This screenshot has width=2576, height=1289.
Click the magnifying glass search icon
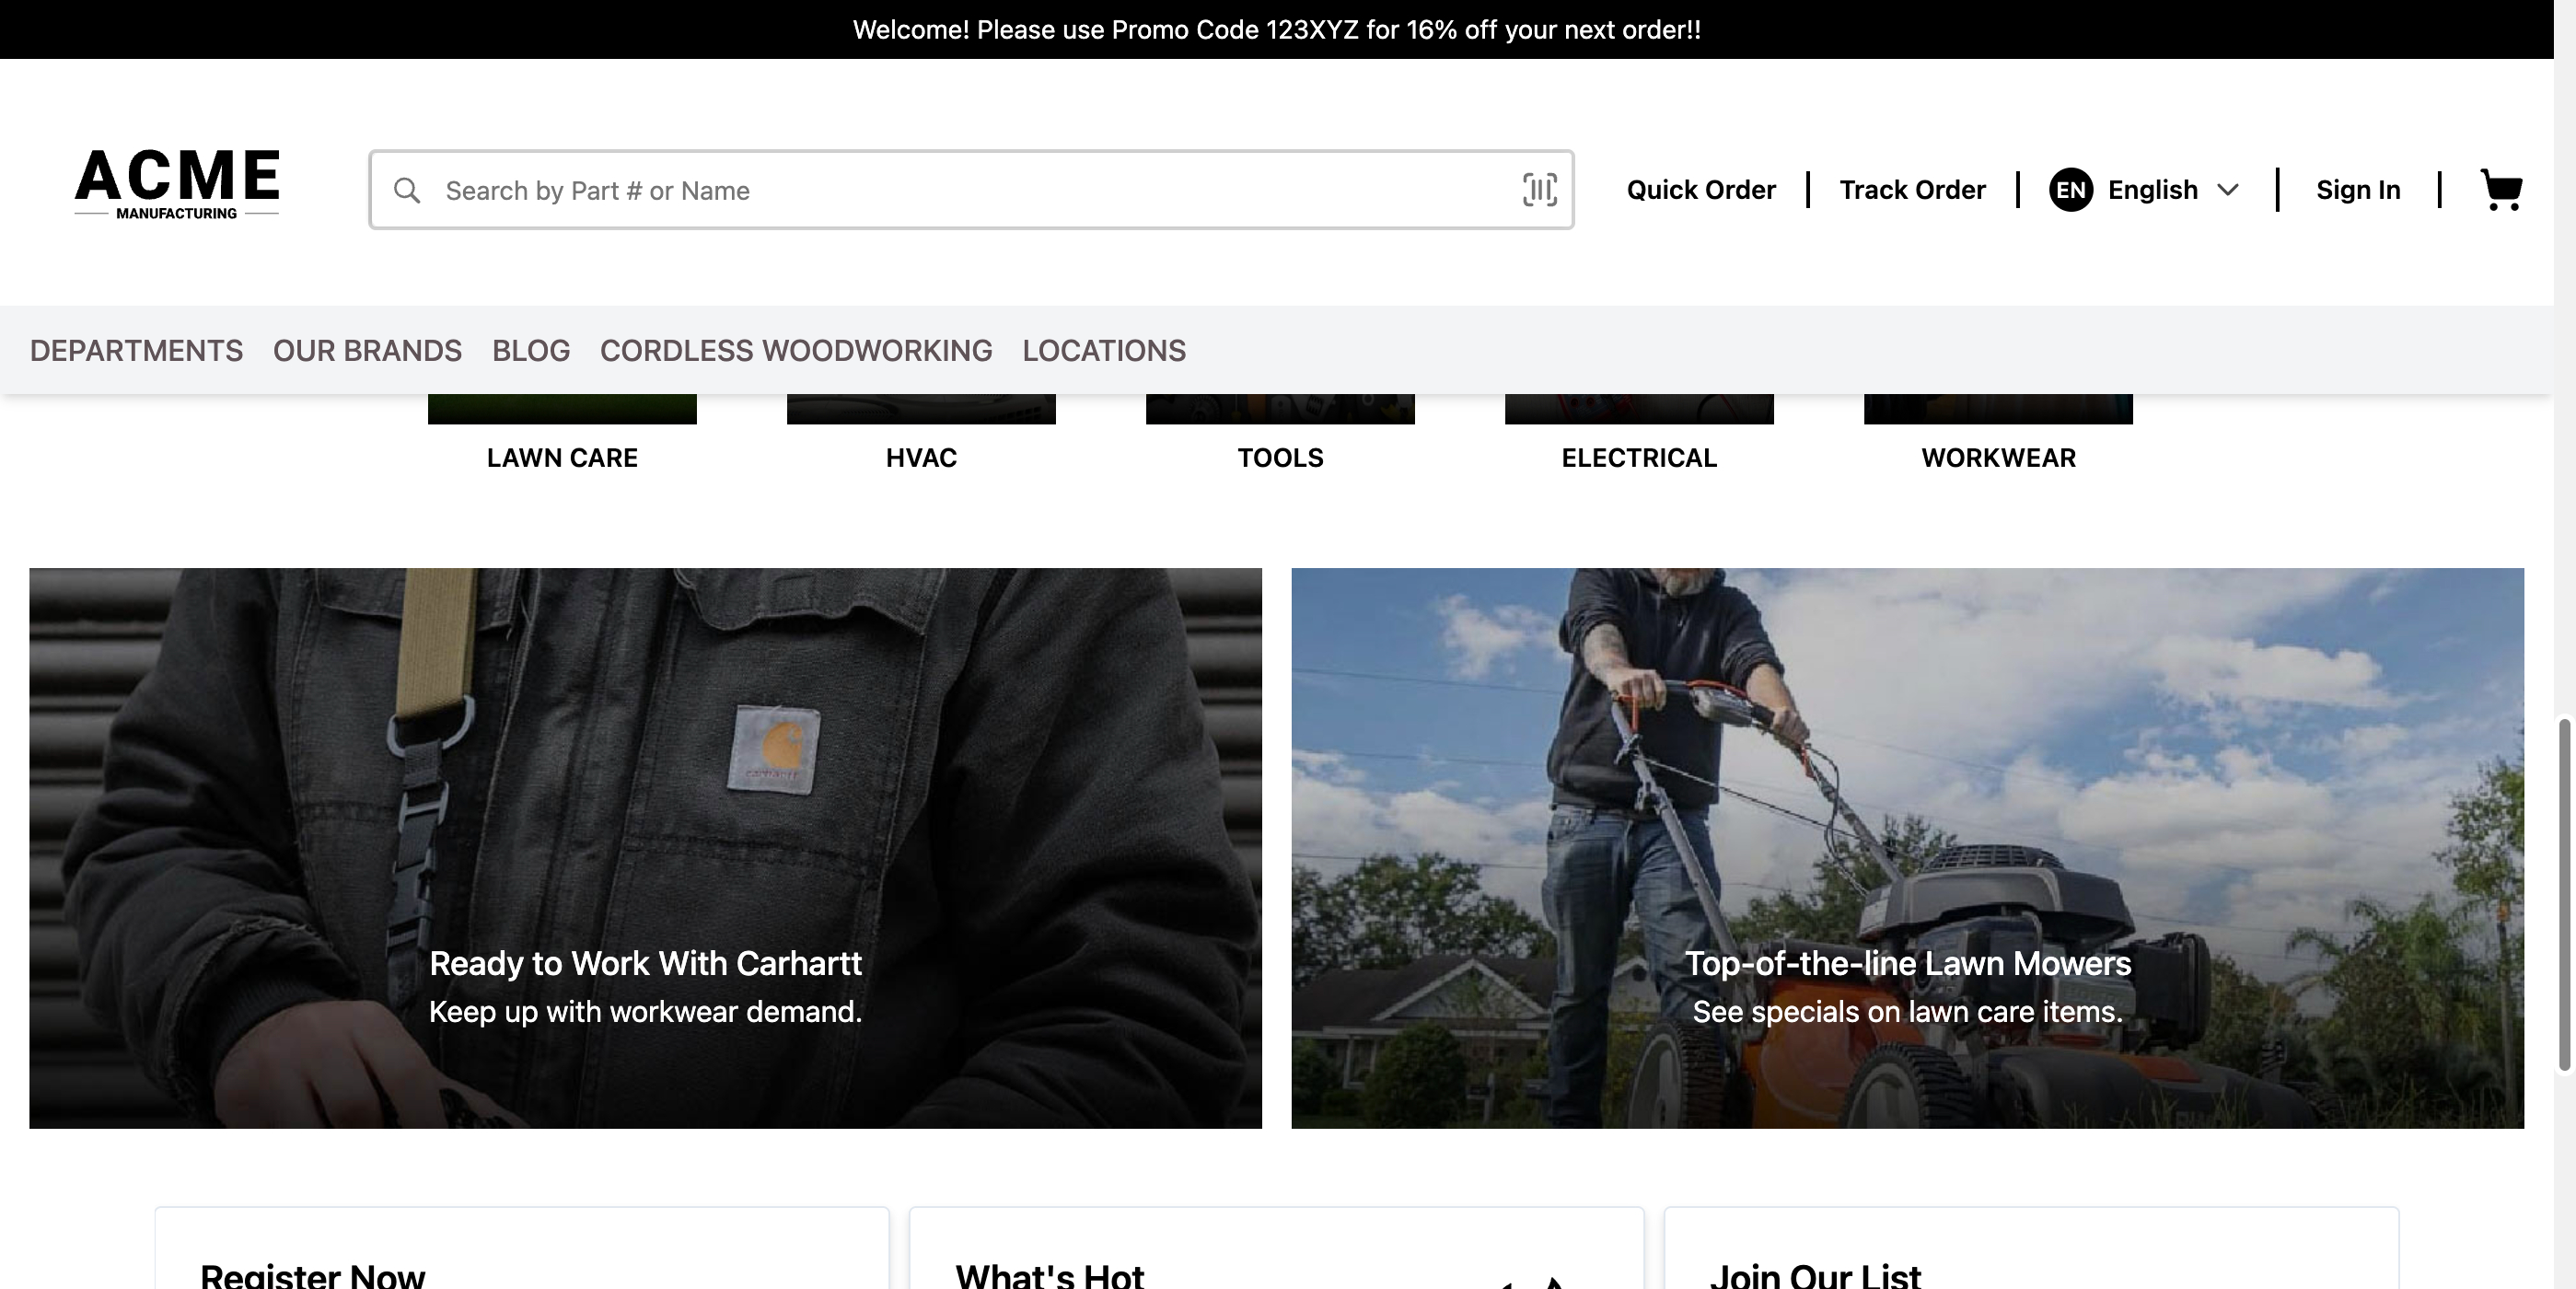pyautogui.click(x=407, y=190)
